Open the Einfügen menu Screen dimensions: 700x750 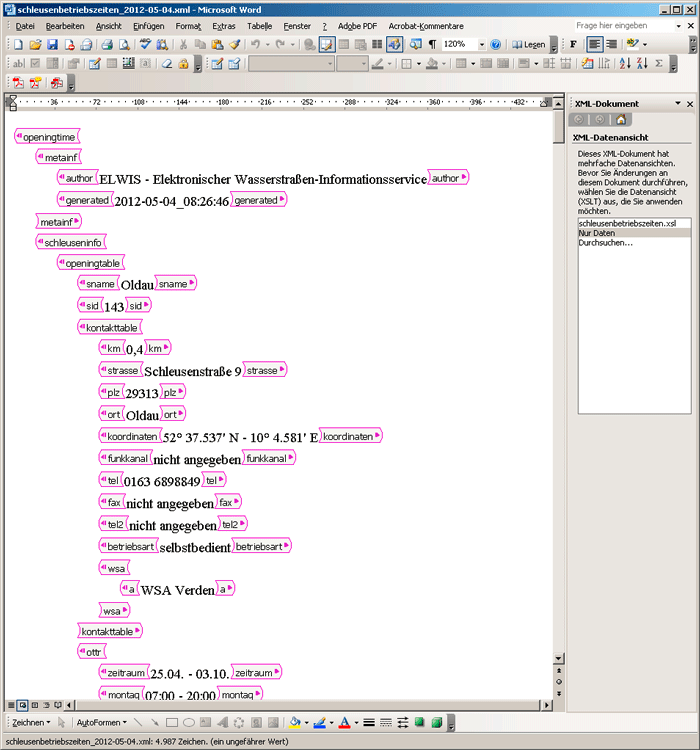pos(148,26)
